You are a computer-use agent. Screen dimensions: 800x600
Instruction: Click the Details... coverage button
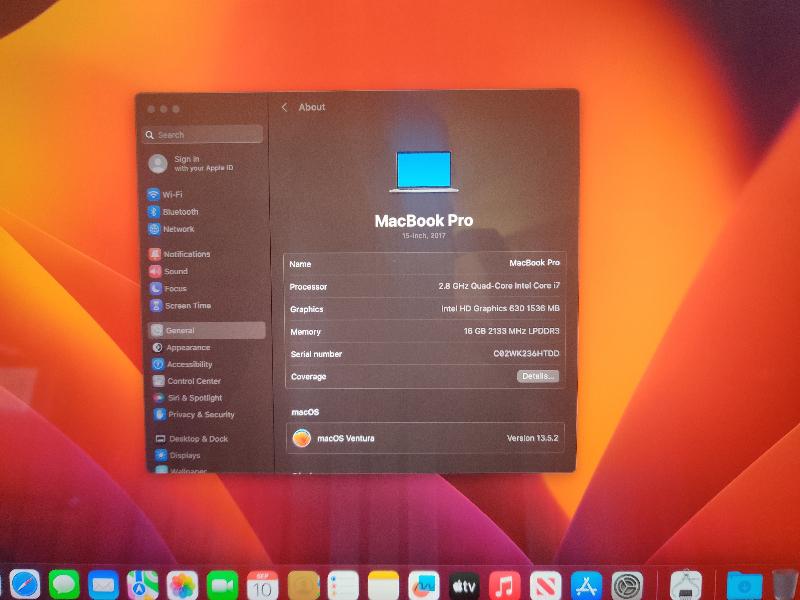coord(538,376)
